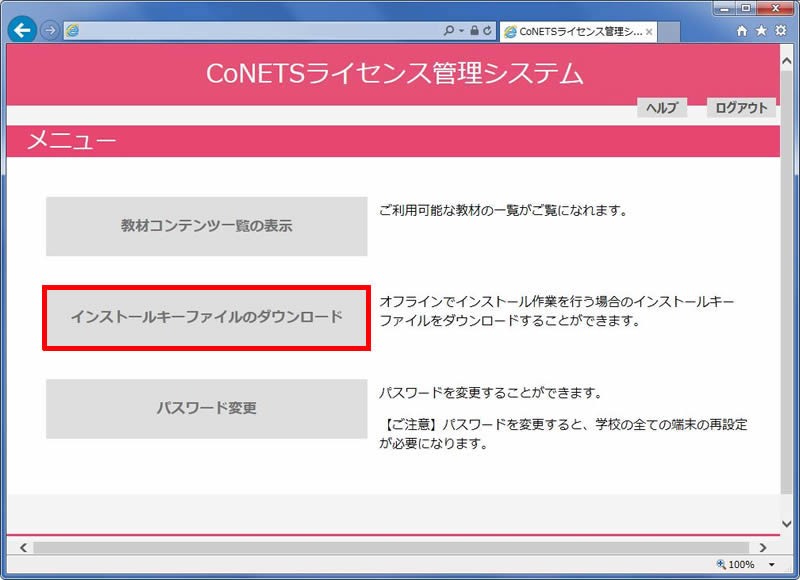Image resolution: width=800 pixels, height=580 pixels.
Task: Click the horizontal scrollbar left arrow
Action: [23, 547]
